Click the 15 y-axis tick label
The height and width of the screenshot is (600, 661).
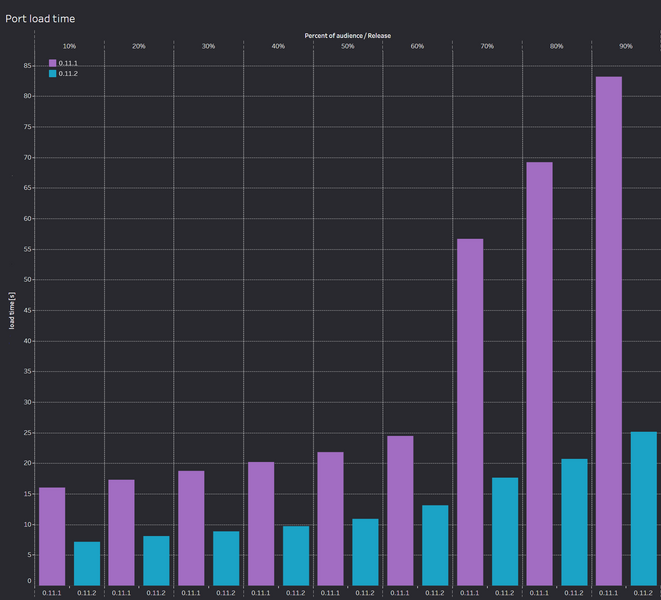click(27, 494)
